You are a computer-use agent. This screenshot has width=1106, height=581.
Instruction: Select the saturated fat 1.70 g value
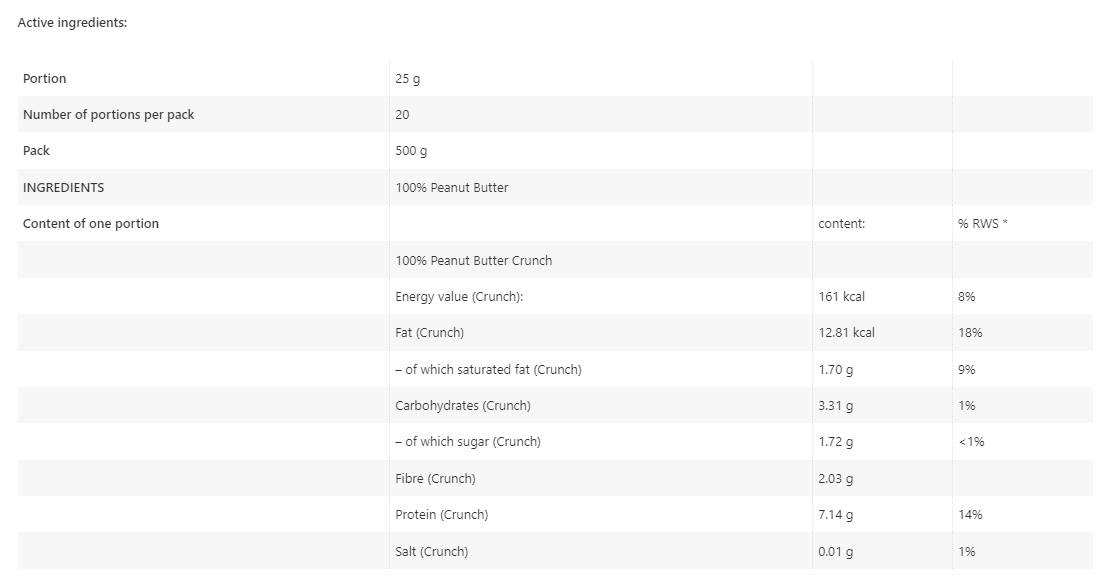835,369
